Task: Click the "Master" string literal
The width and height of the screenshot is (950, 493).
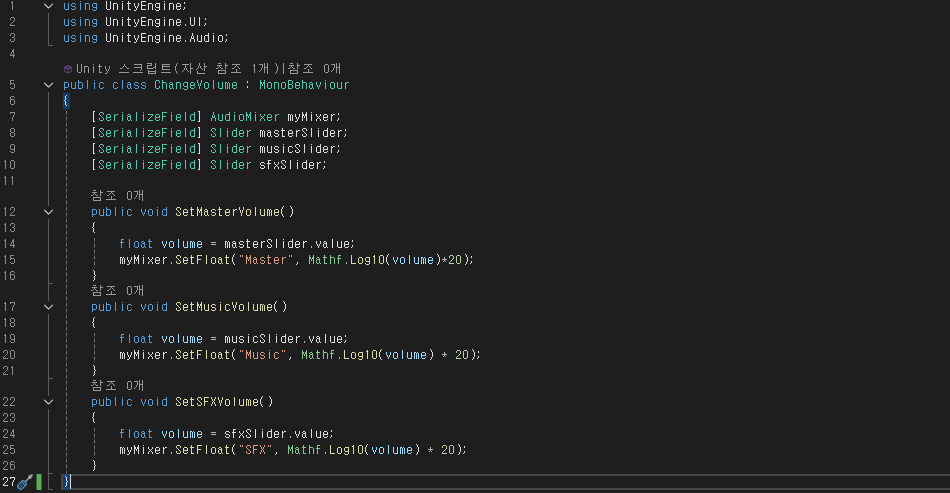Action: (265, 260)
